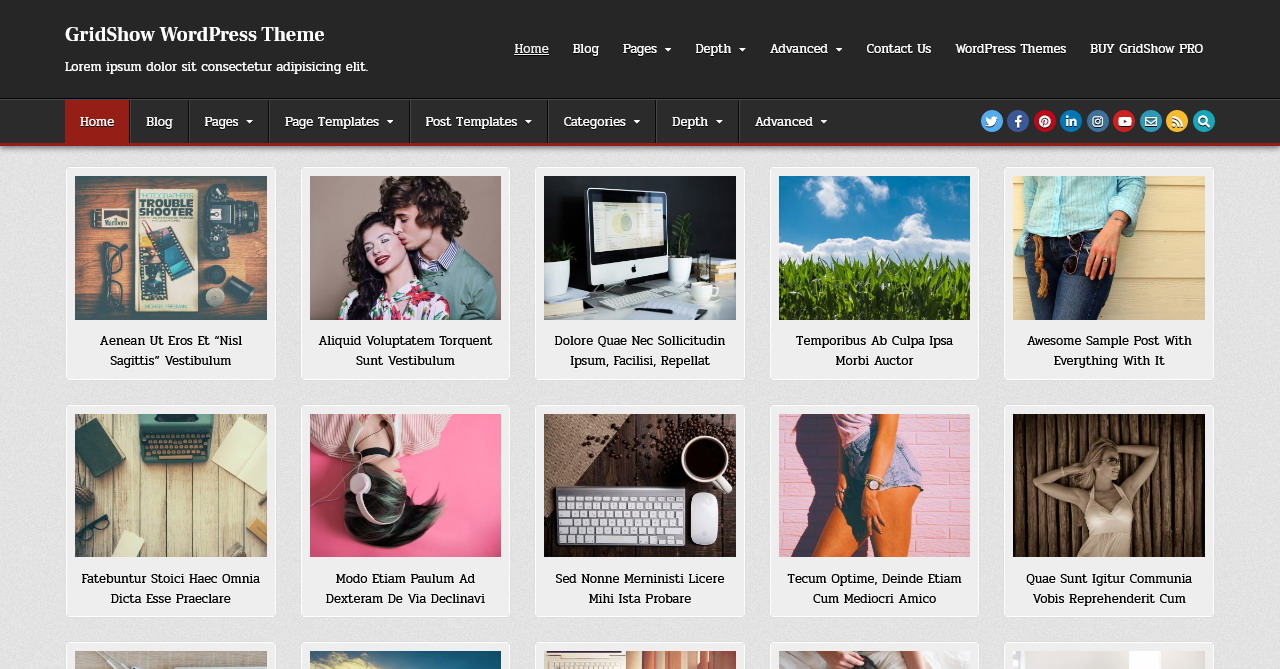Image resolution: width=1280 pixels, height=669 pixels.
Task: Click the camera and Trouble Shooter book thumbnail
Action: pos(171,248)
